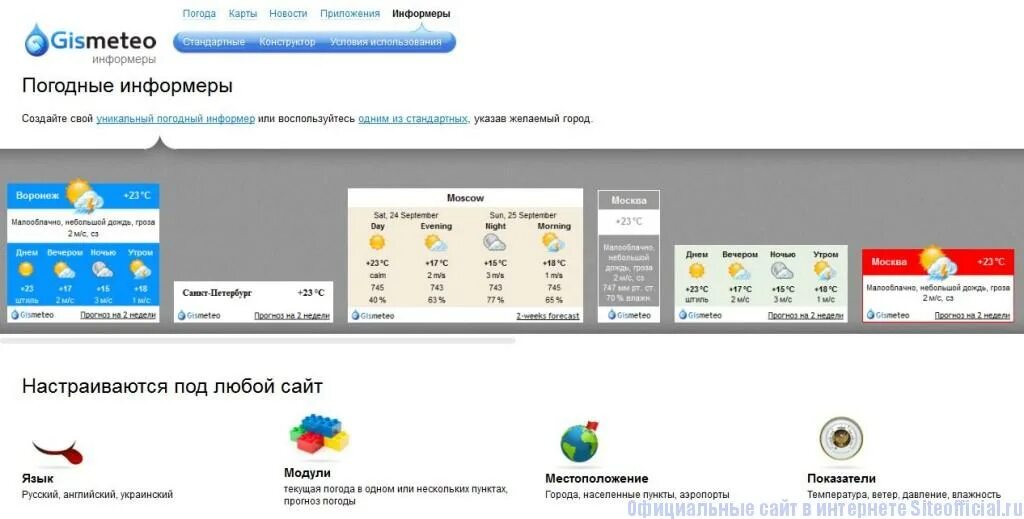The width and height of the screenshot is (1024, 519).
Task: Click the barometer Показатели icon
Action: 841,439
